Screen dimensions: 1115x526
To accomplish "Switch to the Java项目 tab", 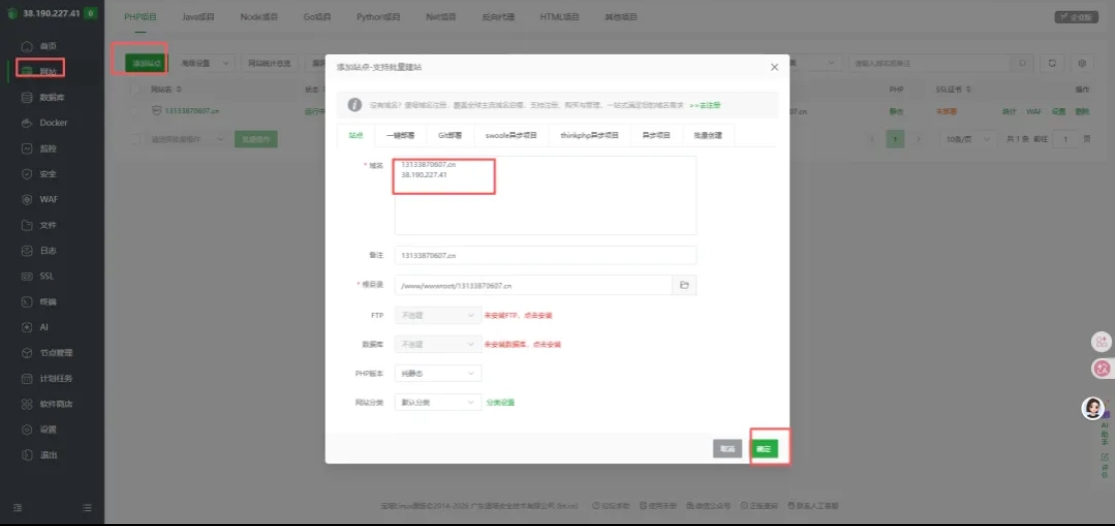I will coord(198,17).
